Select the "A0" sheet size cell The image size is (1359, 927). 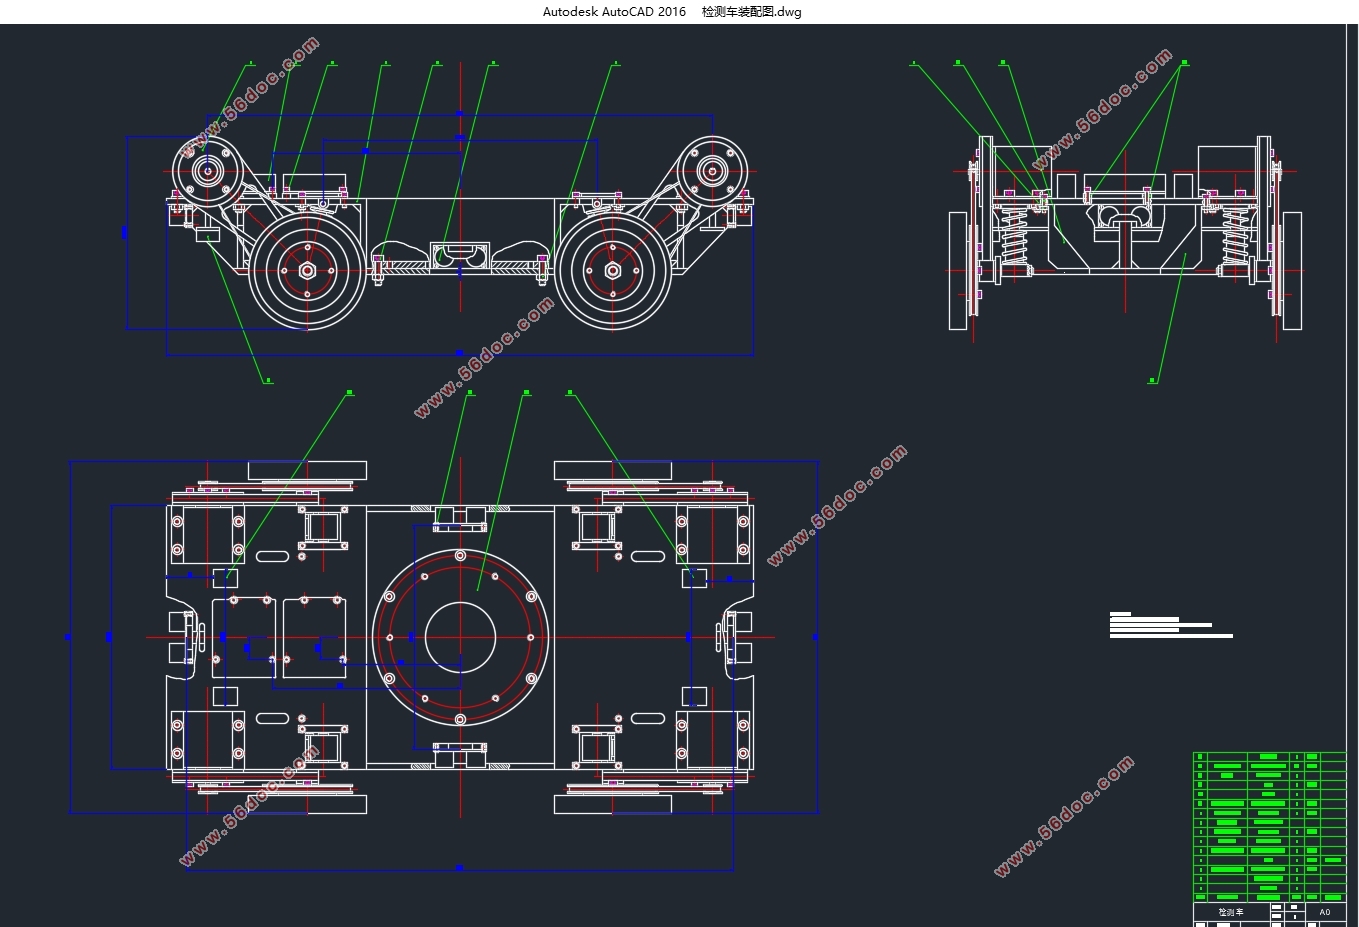pyautogui.click(x=1325, y=912)
